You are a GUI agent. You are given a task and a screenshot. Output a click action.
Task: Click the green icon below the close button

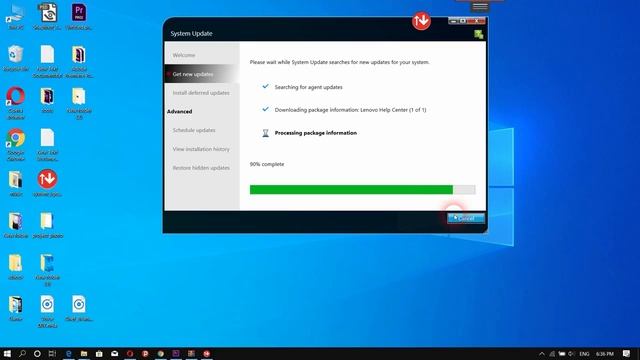click(x=479, y=34)
